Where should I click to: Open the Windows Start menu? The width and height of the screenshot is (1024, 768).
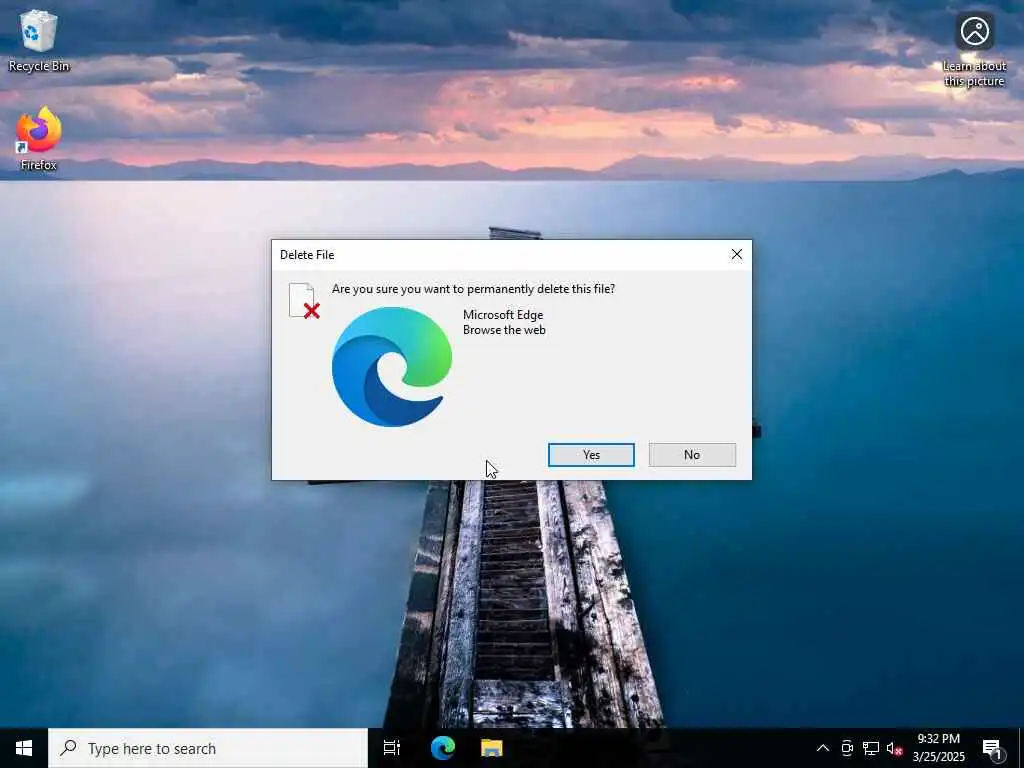point(24,748)
